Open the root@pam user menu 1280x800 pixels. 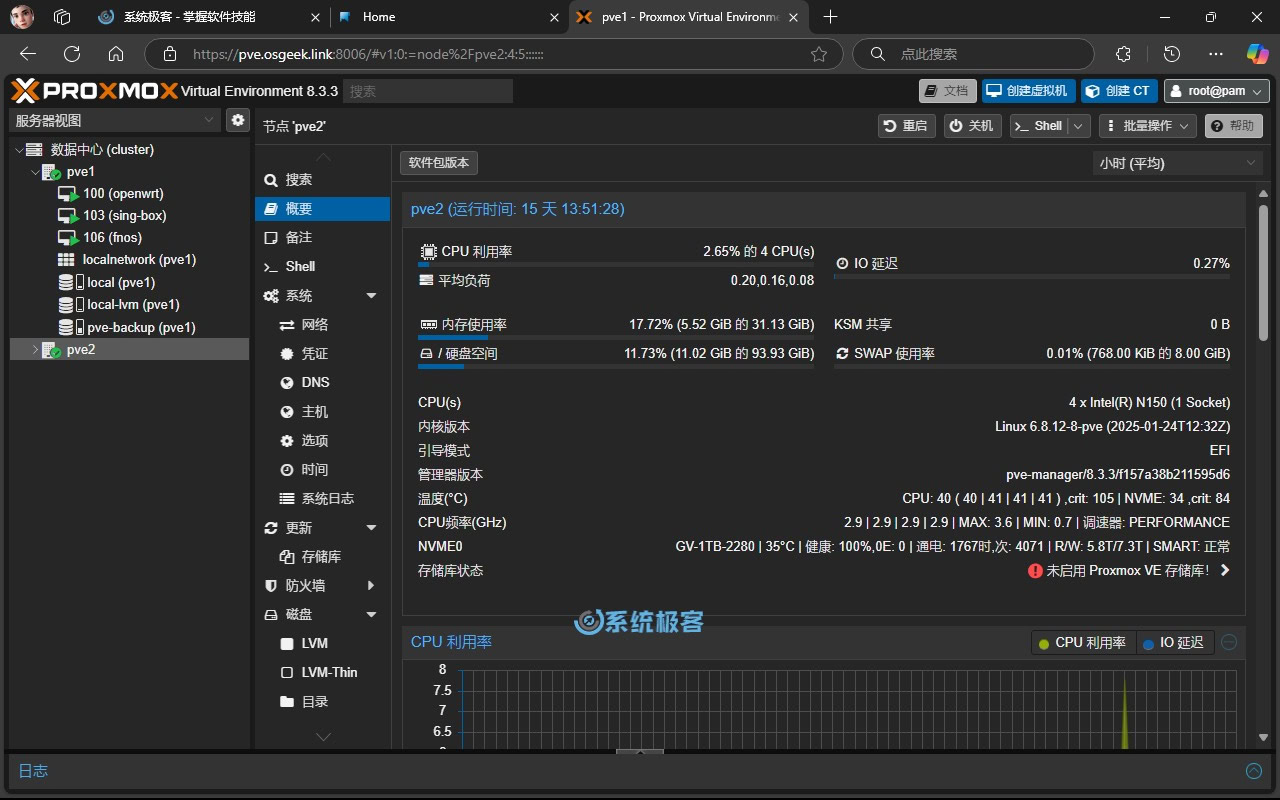(x=1216, y=91)
